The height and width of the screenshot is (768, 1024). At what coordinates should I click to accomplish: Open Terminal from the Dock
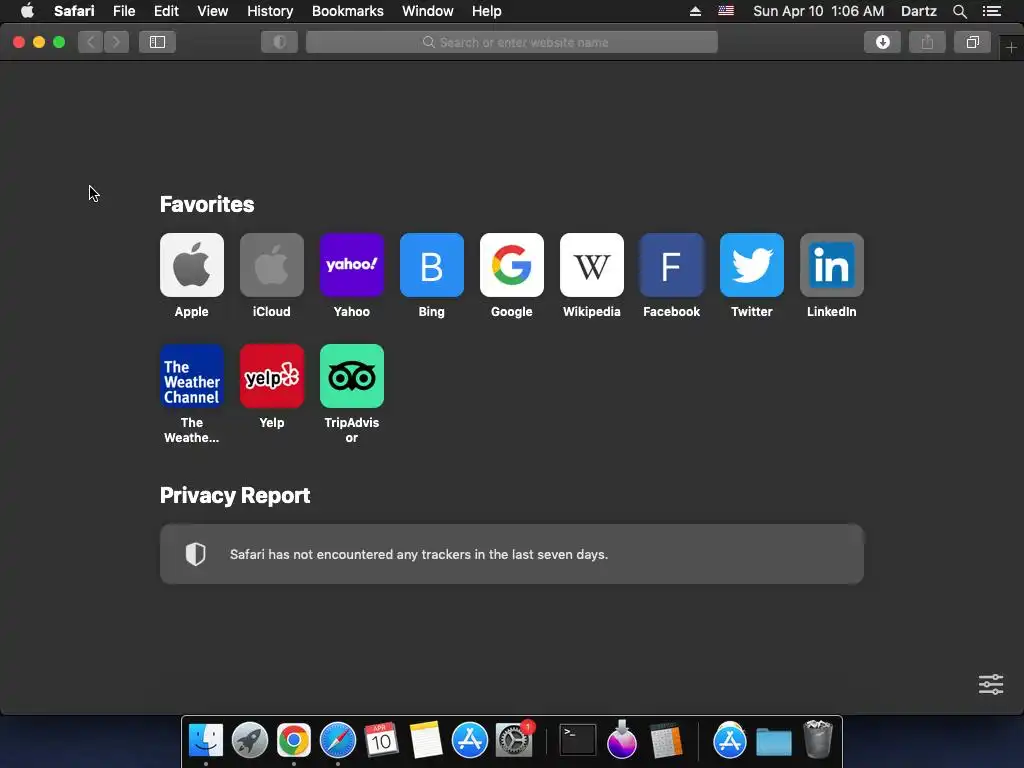point(578,740)
